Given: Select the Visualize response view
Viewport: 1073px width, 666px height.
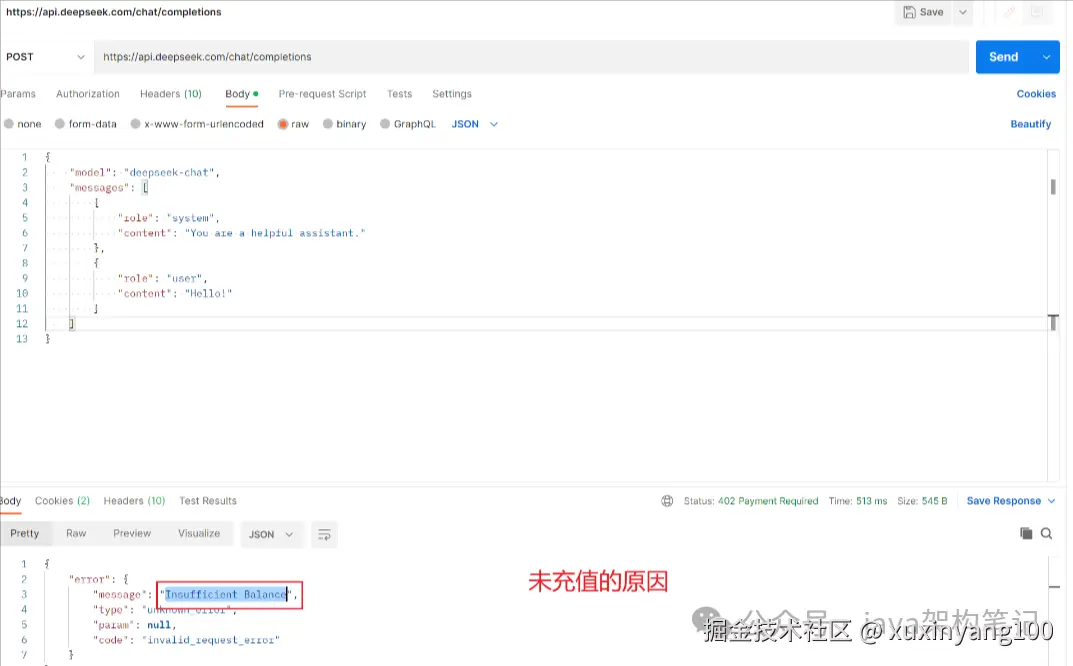Looking at the screenshot, I should [x=199, y=533].
